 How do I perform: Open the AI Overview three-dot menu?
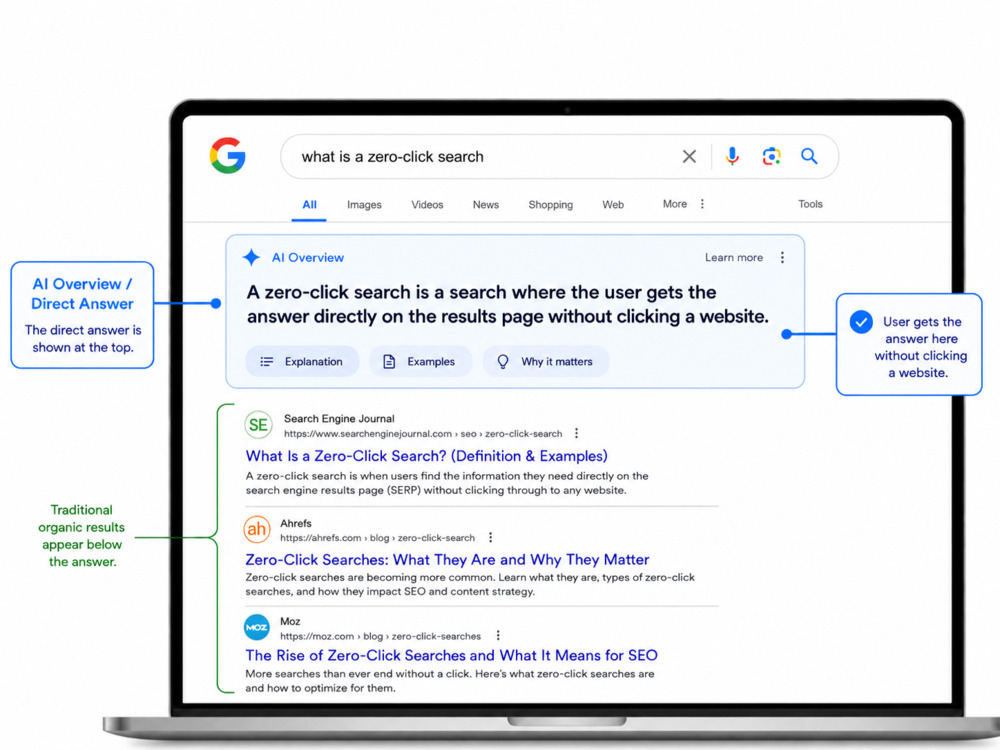pyautogui.click(x=783, y=258)
